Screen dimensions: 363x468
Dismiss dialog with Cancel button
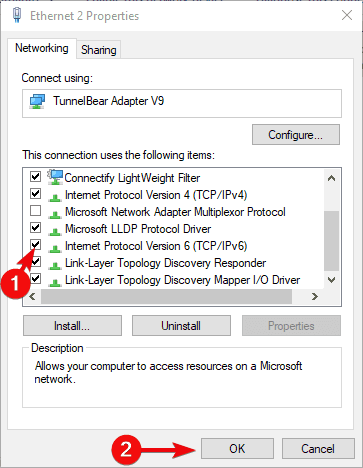click(318, 449)
